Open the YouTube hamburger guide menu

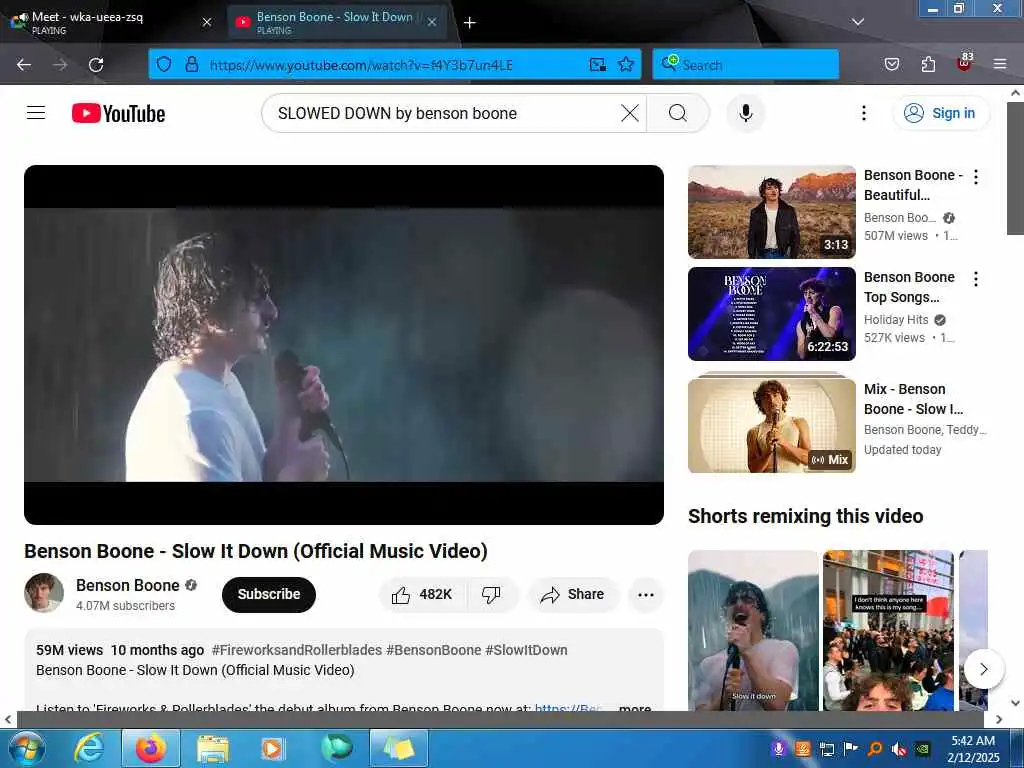tap(36, 113)
